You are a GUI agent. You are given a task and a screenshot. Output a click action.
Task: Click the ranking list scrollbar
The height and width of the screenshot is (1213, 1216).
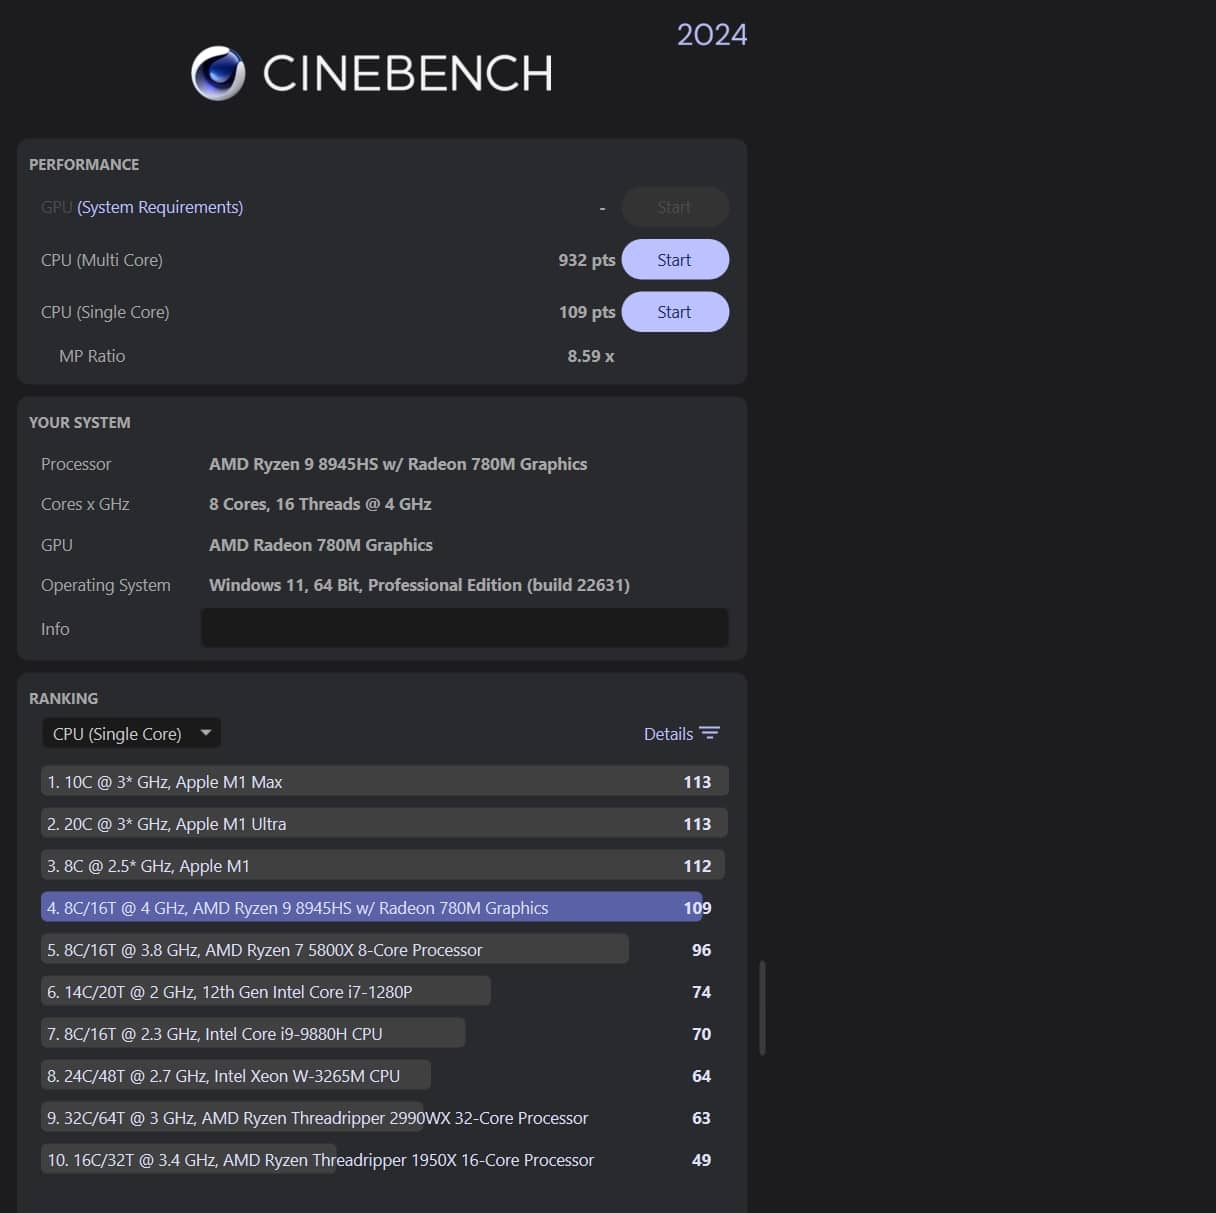tap(763, 1007)
